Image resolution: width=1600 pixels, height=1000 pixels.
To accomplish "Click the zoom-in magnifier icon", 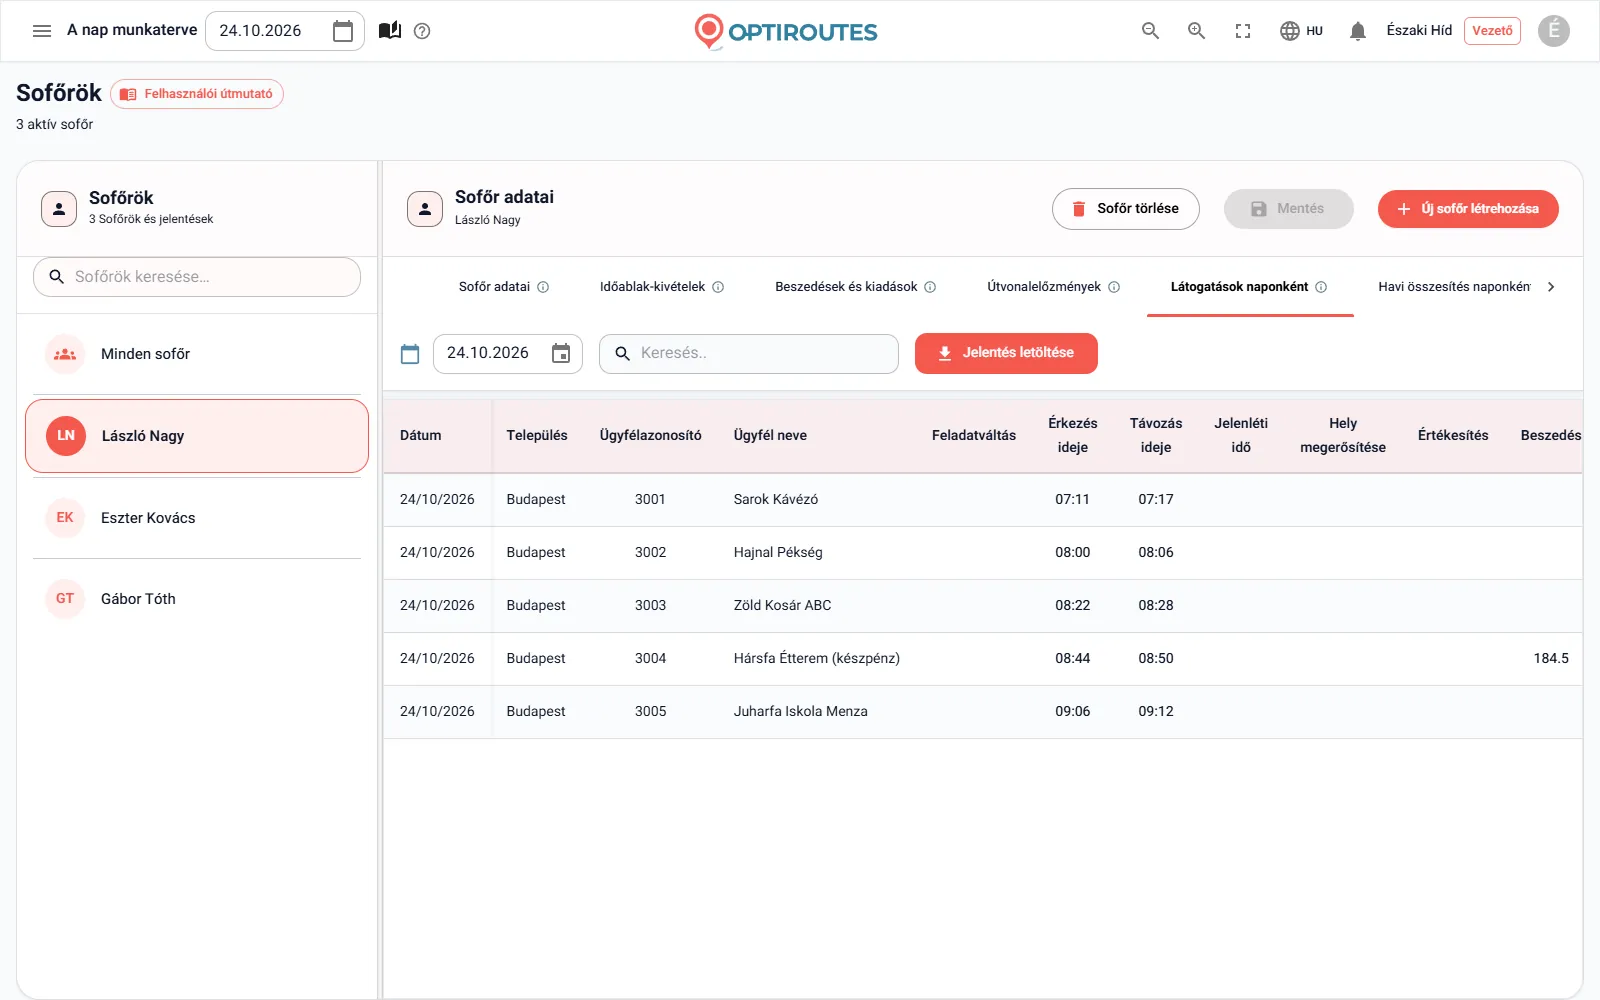I will click(1197, 31).
